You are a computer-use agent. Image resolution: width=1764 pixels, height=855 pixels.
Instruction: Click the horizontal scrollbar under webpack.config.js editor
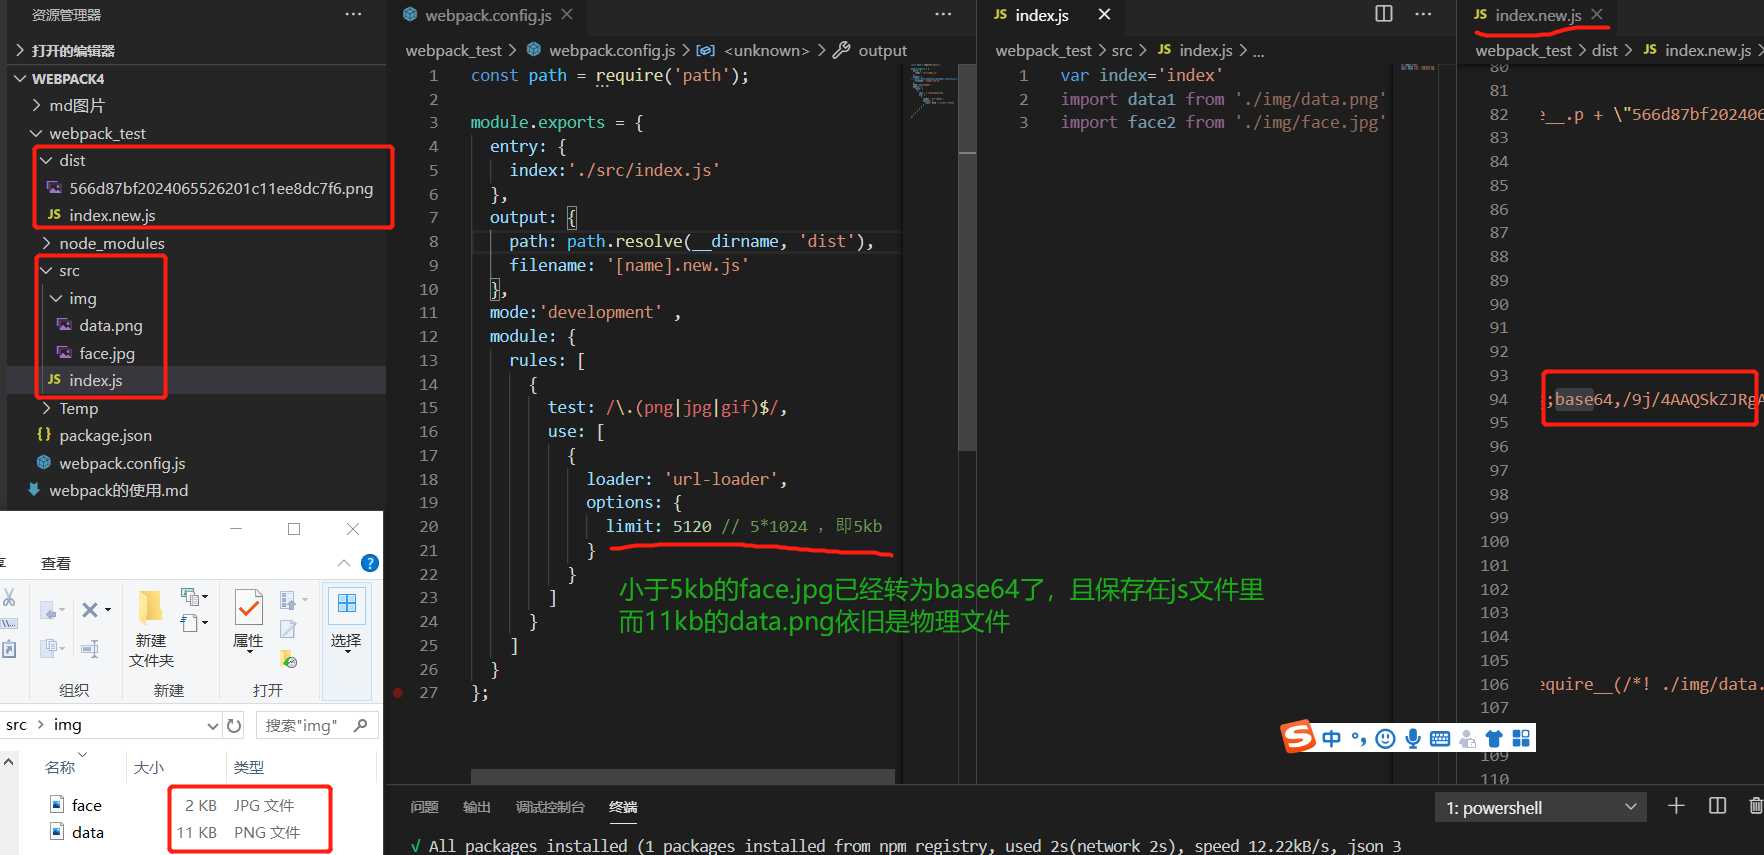(x=682, y=776)
